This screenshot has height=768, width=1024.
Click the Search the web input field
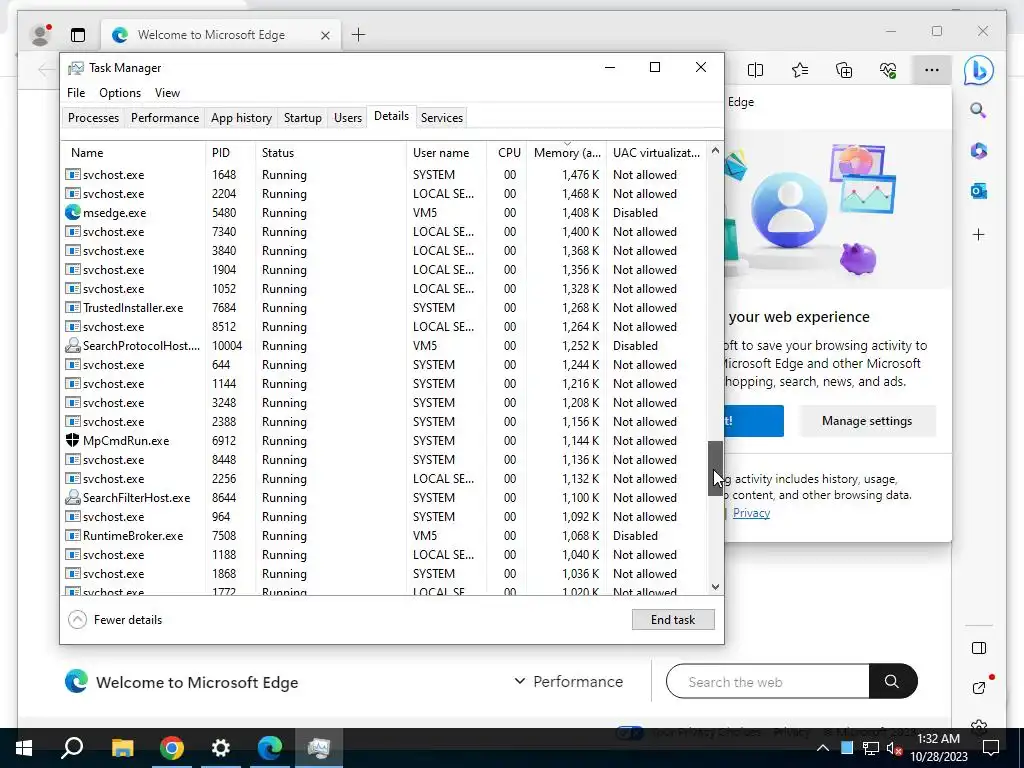(x=768, y=682)
